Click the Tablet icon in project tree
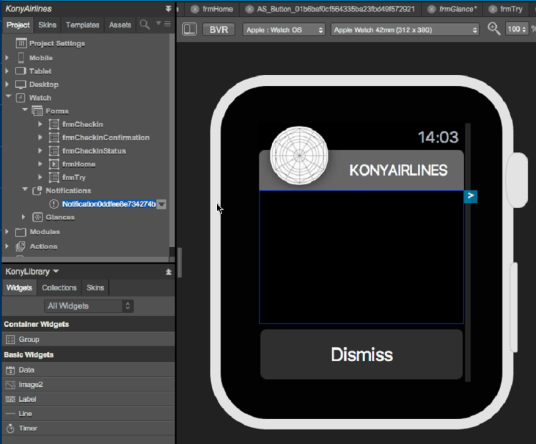 pyautogui.click(x=21, y=71)
